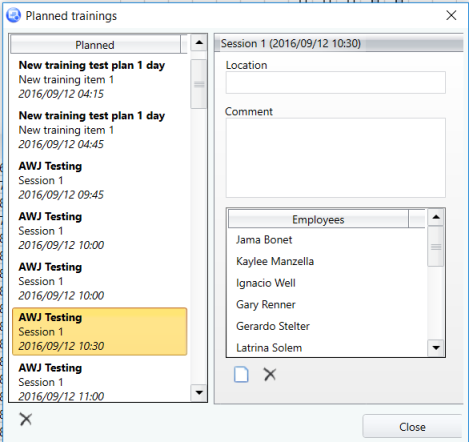Viewport: 469px width, 442px height.
Task: Focus the Location text field
Action: (x=335, y=83)
